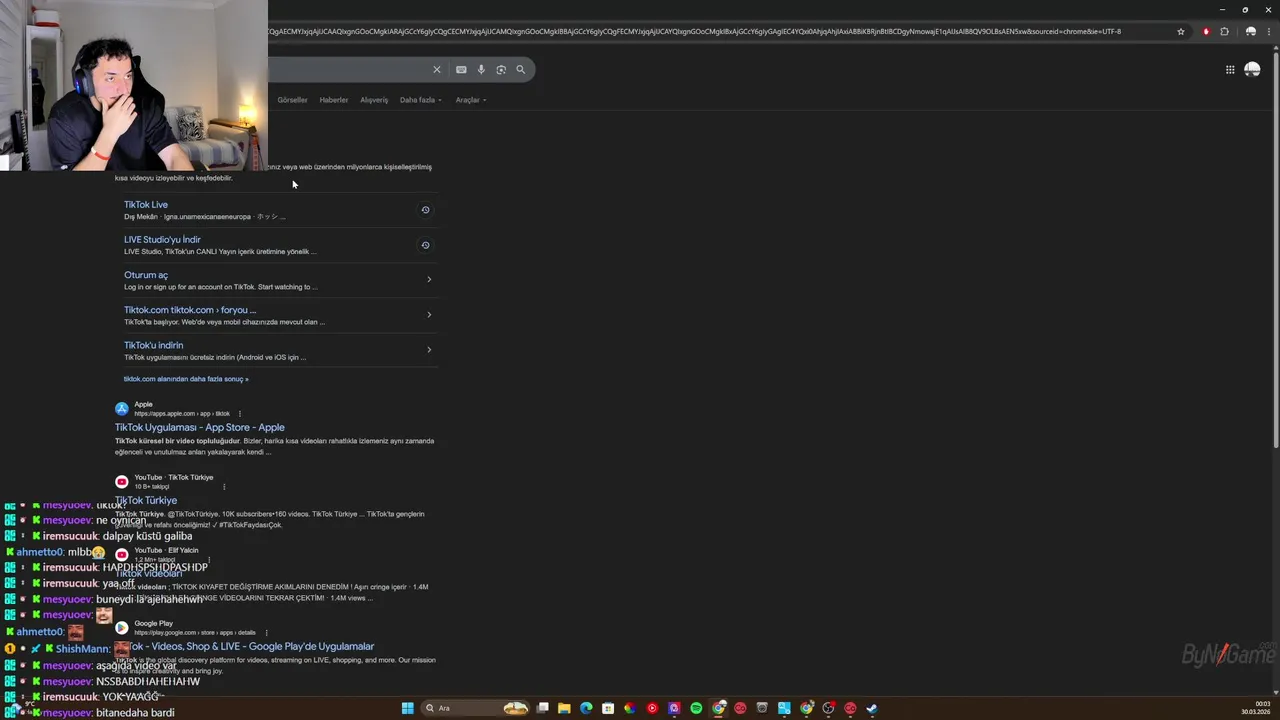
Task: Click the Chrome address bar URL
Action: pos(694,31)
